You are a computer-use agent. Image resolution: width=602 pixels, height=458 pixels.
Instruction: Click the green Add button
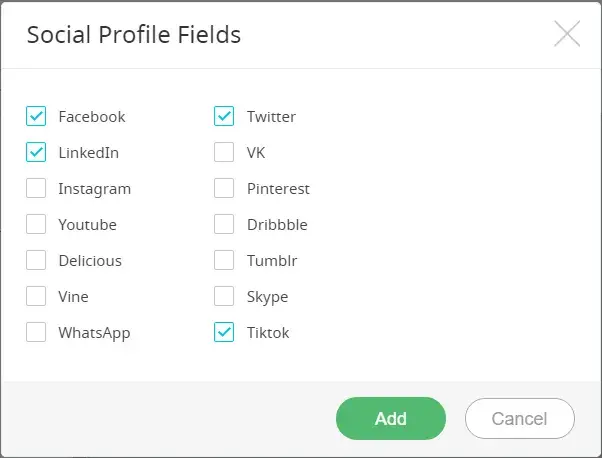(390, 418)
